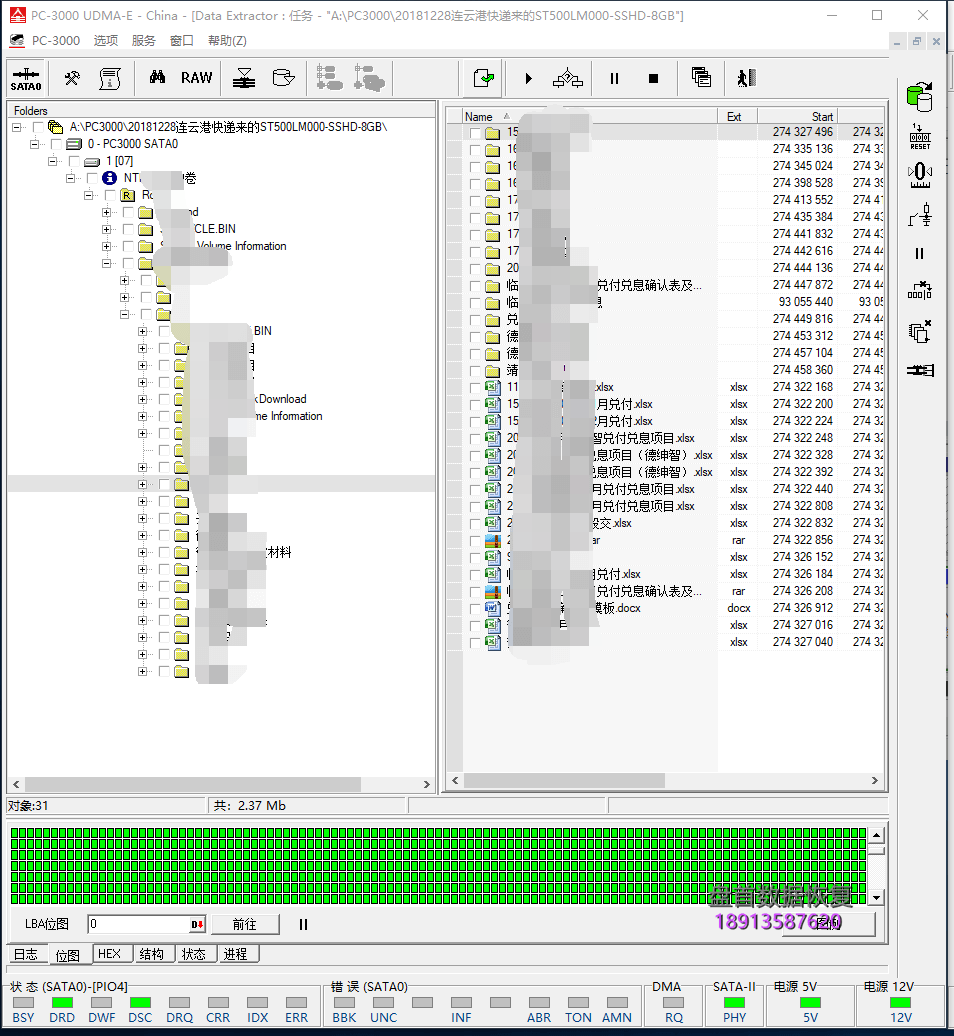Click the SATA0 port icon
This screenshot has height=1036, width=954.
[26, 79]
